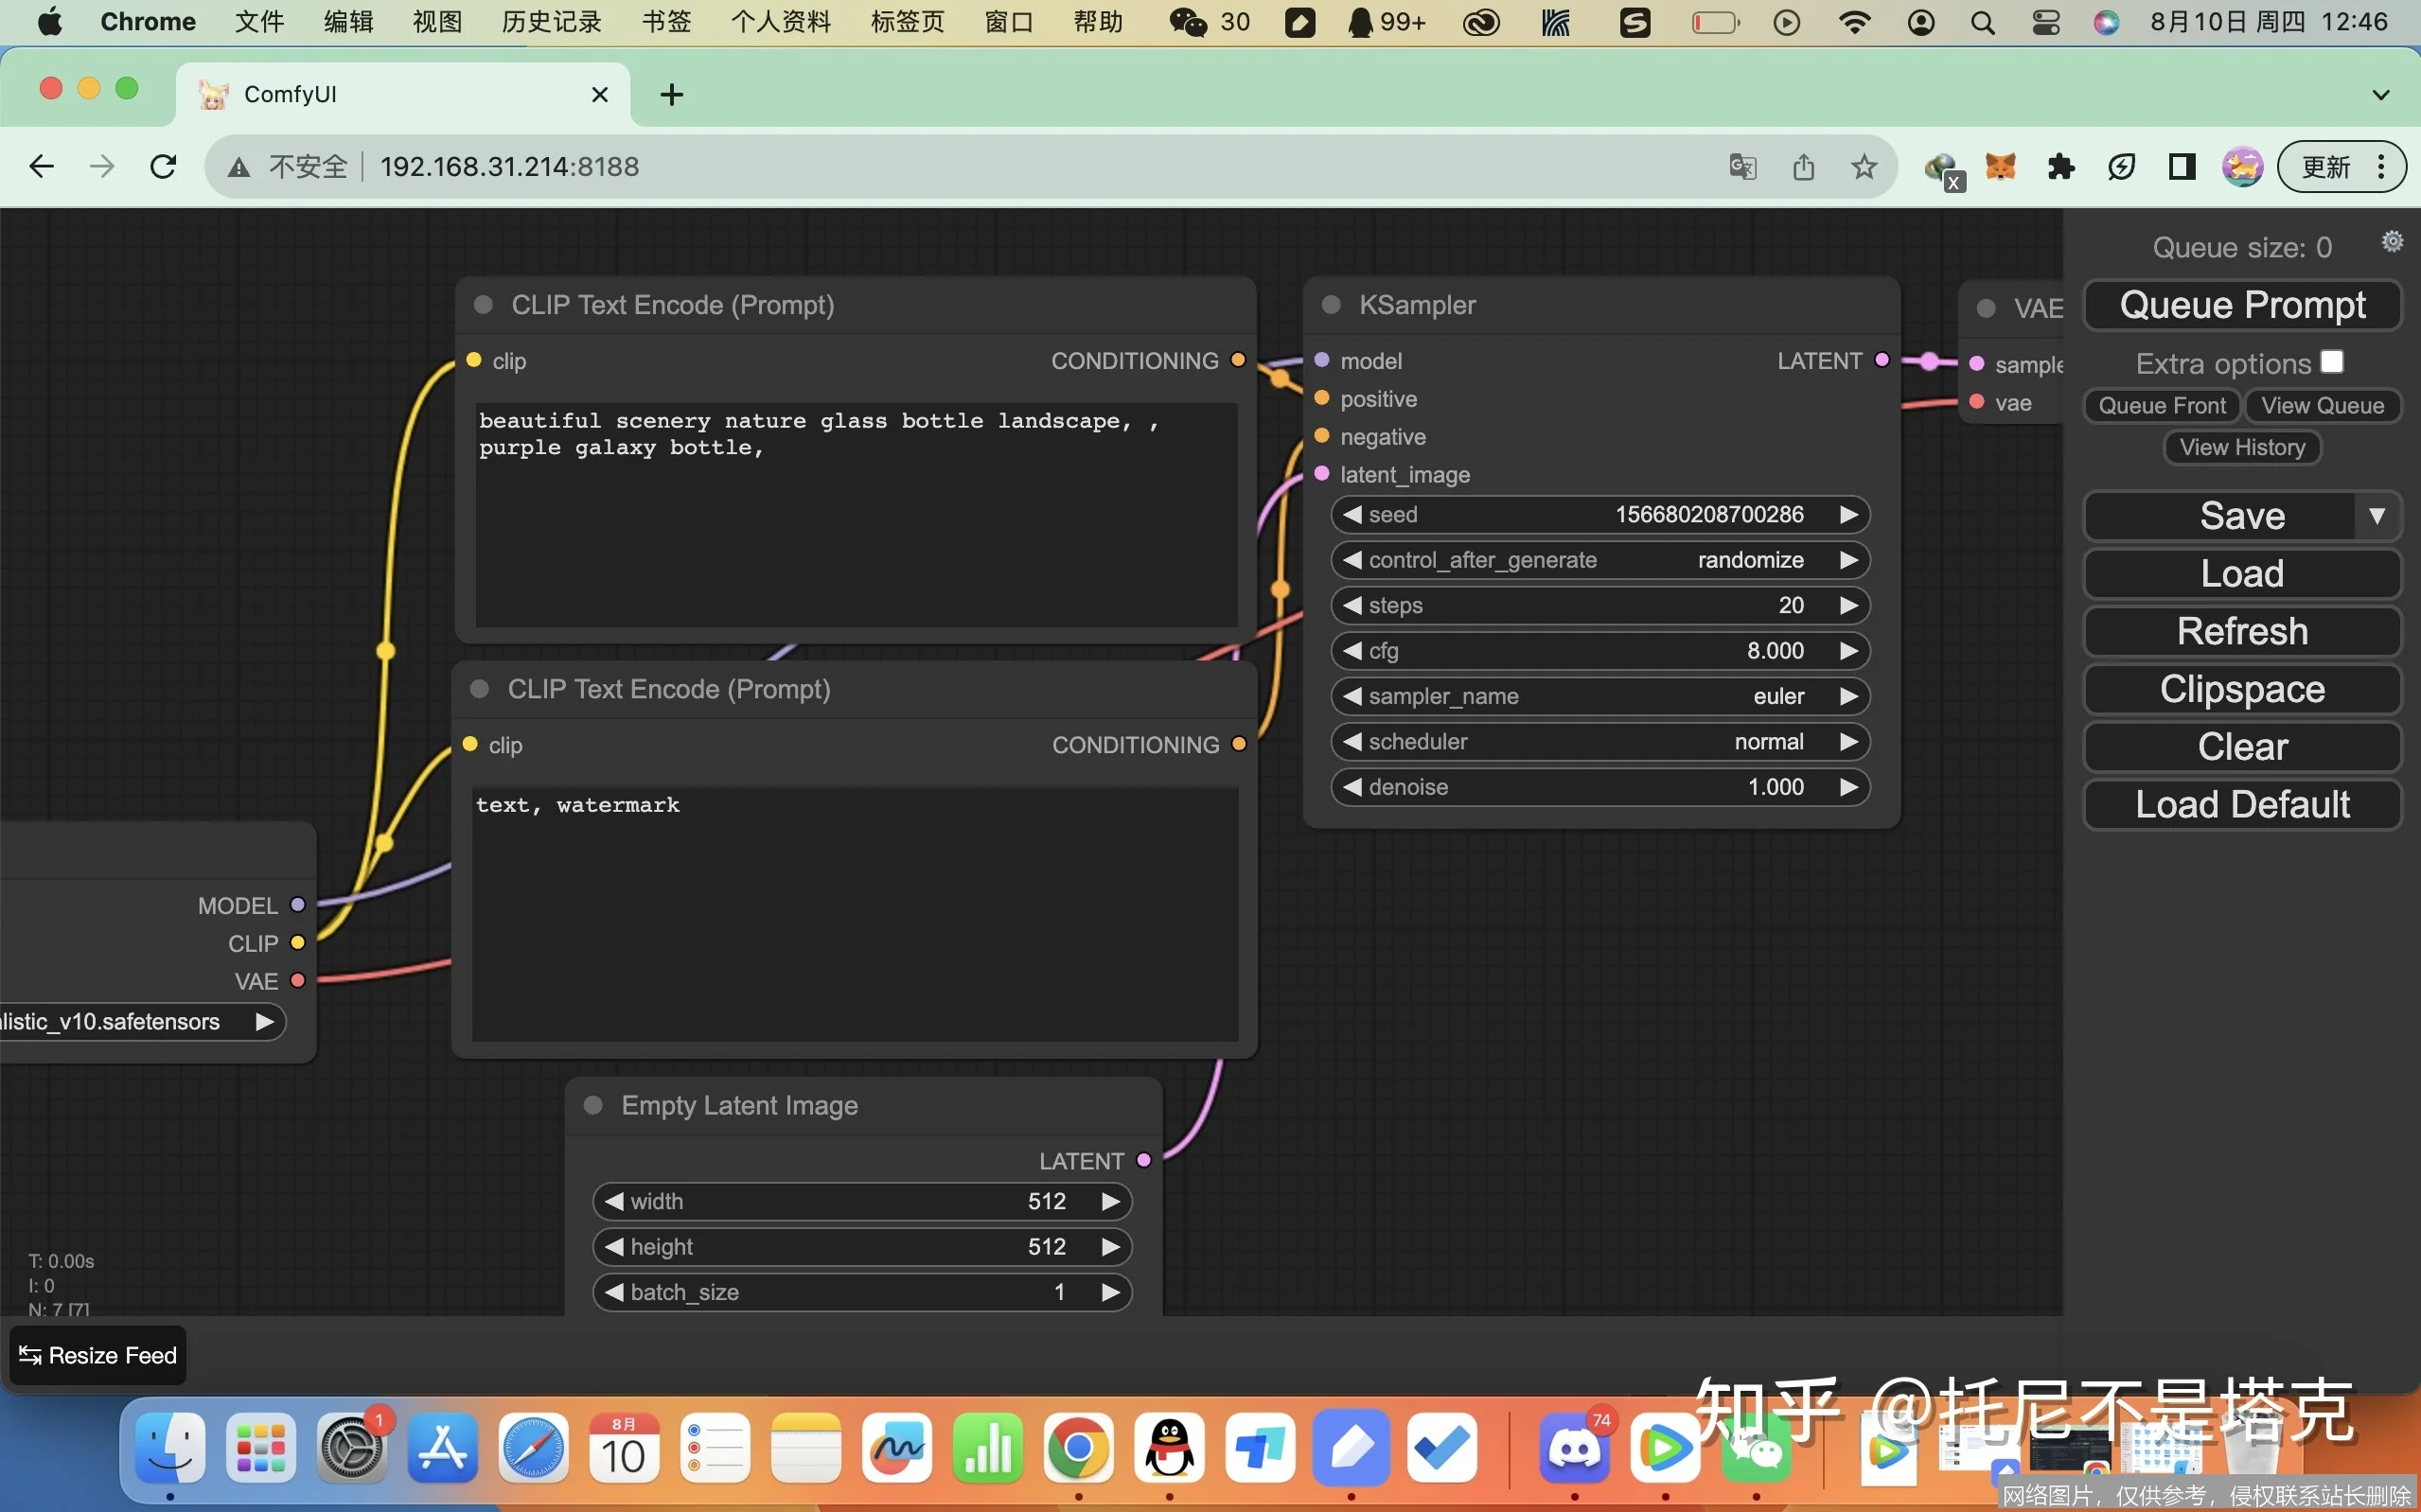Increase denoise with the right arrow
The image size is (2421, 1512).
click(x=1848, y=787)
